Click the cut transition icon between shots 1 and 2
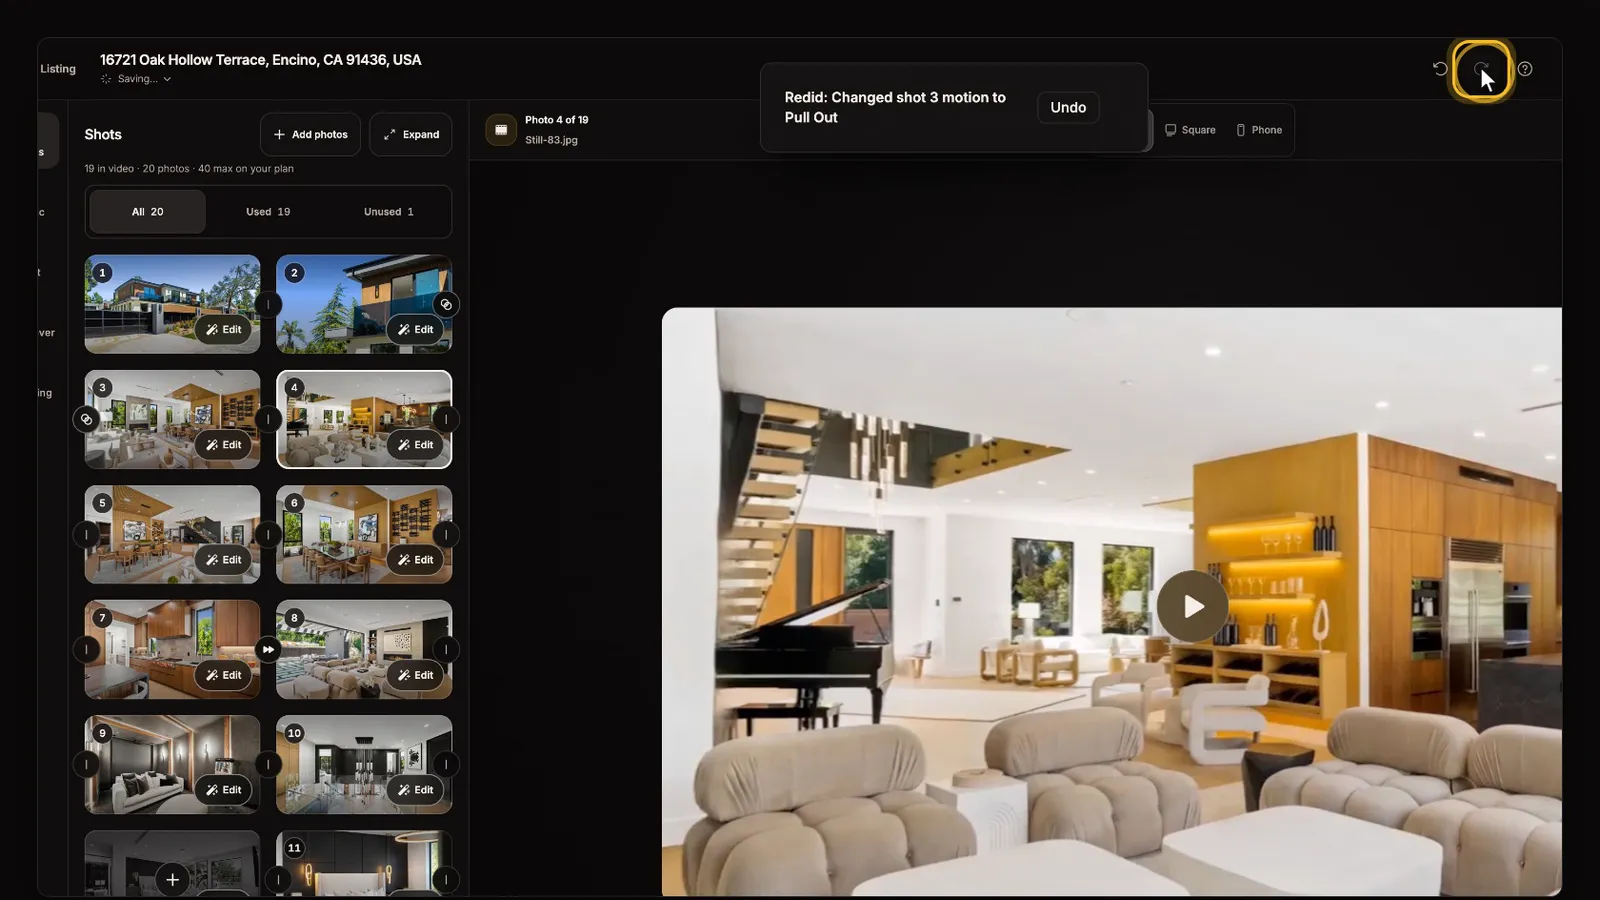 coord(268,304)
